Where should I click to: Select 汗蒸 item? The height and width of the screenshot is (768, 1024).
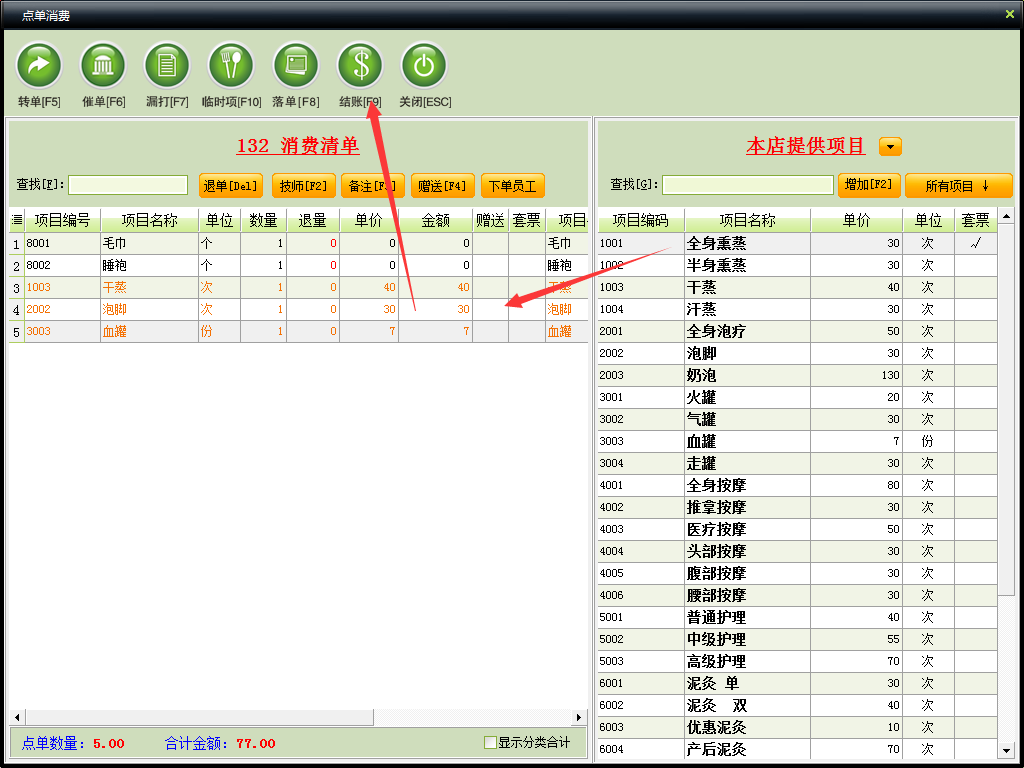[797, 309]
